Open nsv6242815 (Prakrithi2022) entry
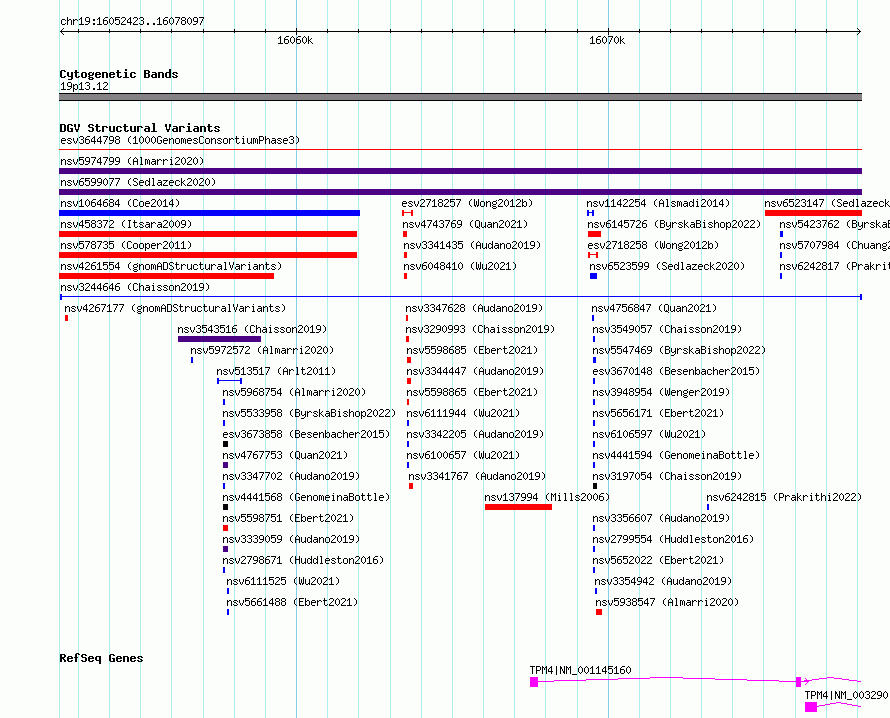This screenshot has height=718, width=890. [784, 497]
